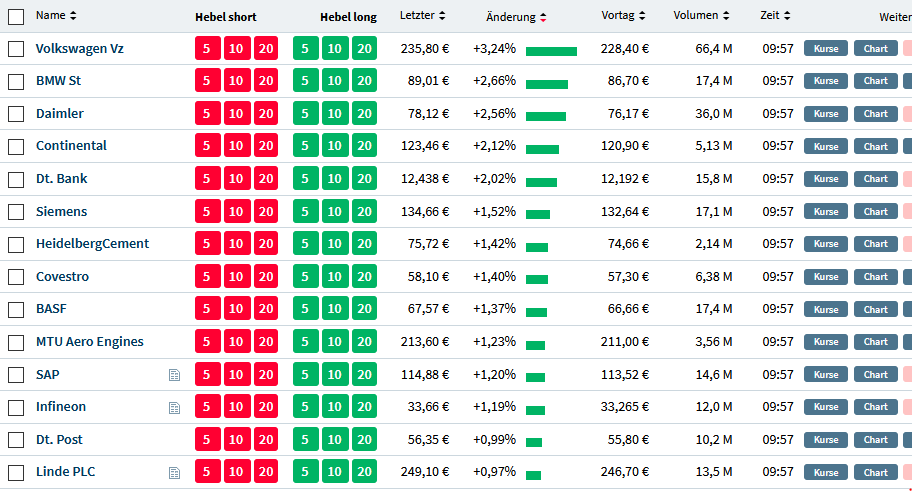Open the MTU Aero Engines link
The image size is (912, 491).
click(x=90, y=342)
